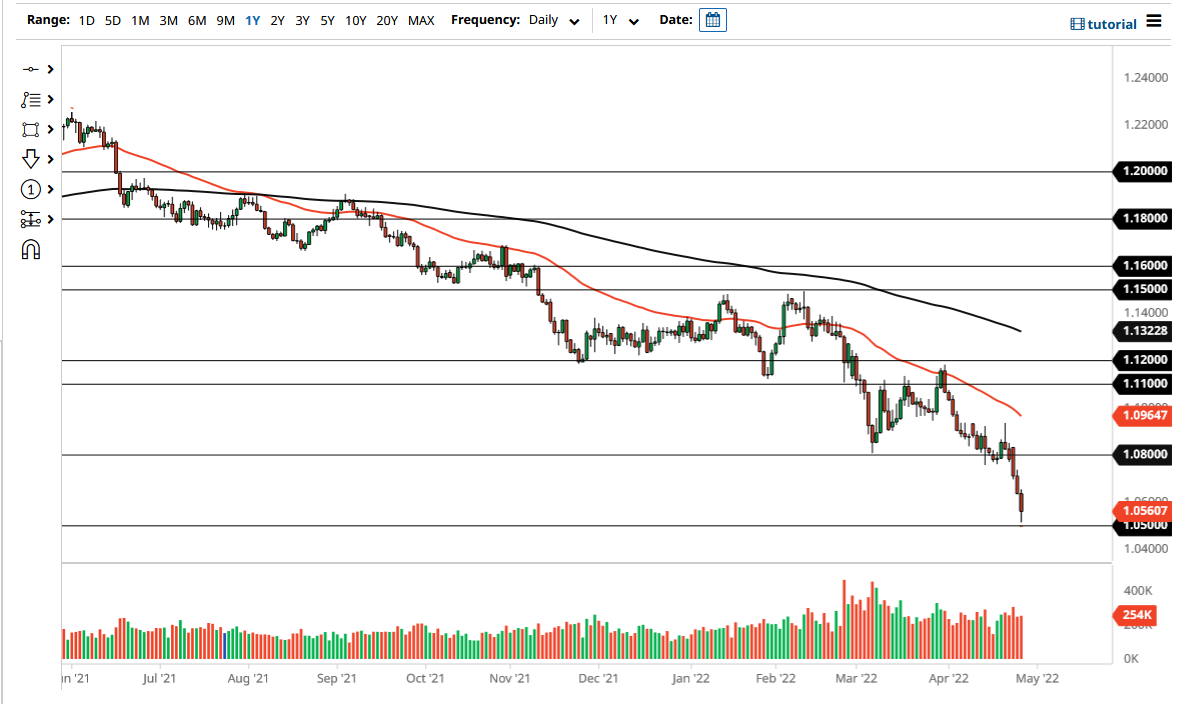Switch the range to MAX
The image size is (1179, 704).
point(421,20)
